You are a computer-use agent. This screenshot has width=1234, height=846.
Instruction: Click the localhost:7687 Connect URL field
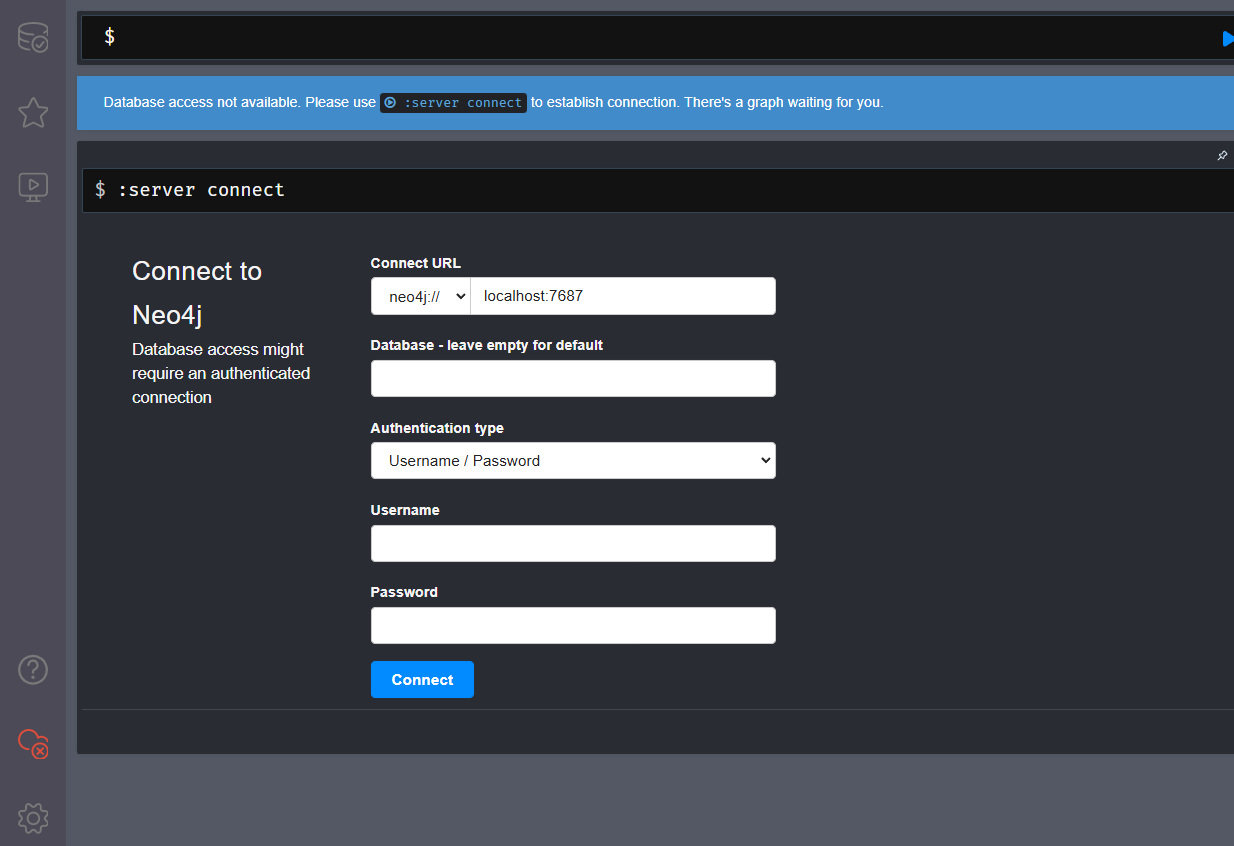point(623,295)
